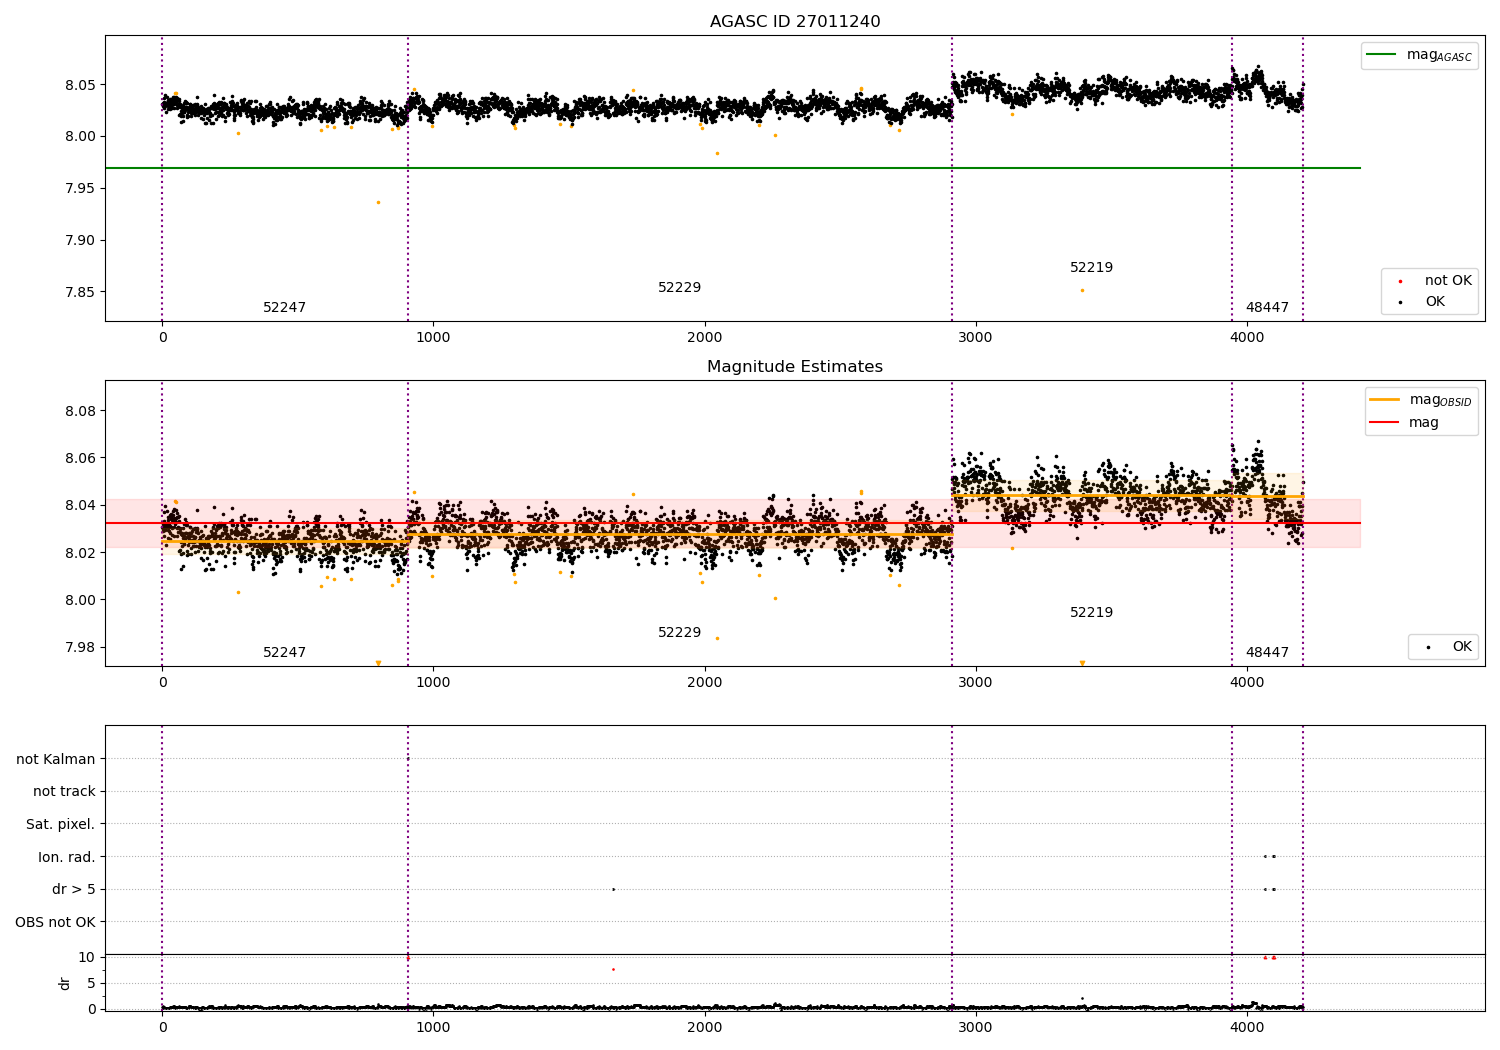This screenshot has height=1050, width=1500.
Task: Click the 52229 label in the middle plot
Action: point(680,633)
